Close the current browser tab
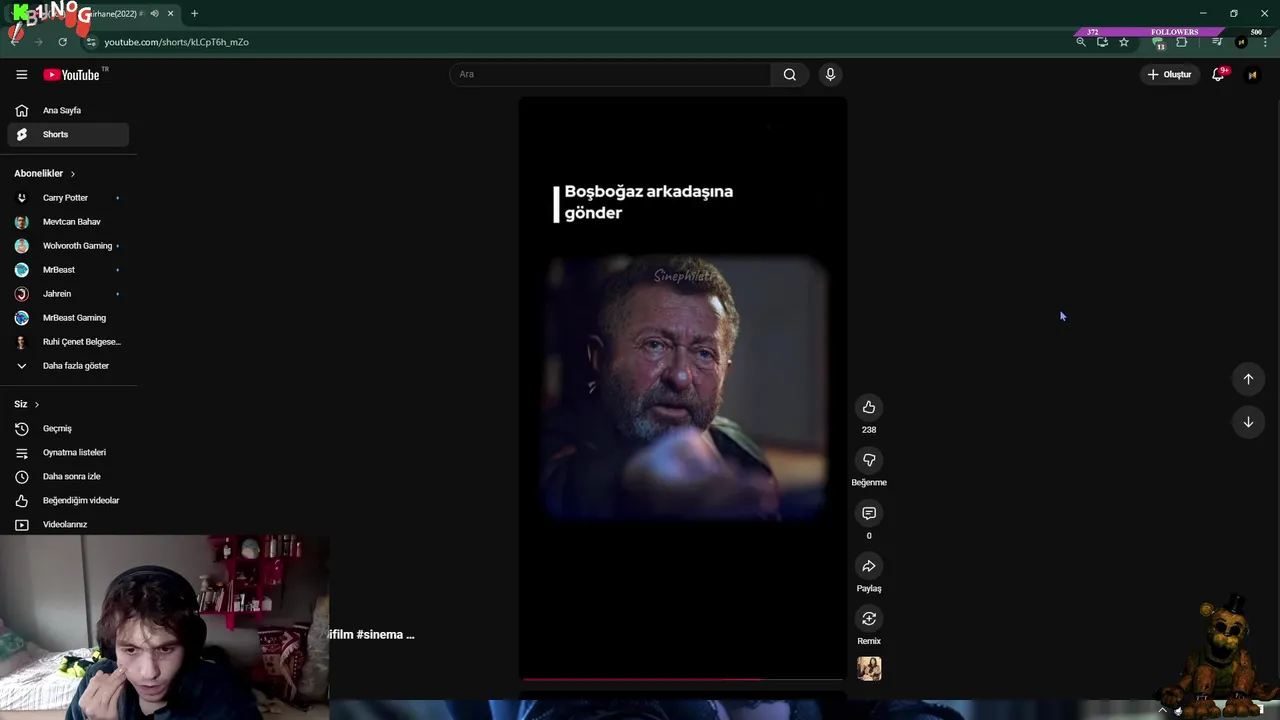Screen dimensions: 1280x720 (x=170, y=14)
